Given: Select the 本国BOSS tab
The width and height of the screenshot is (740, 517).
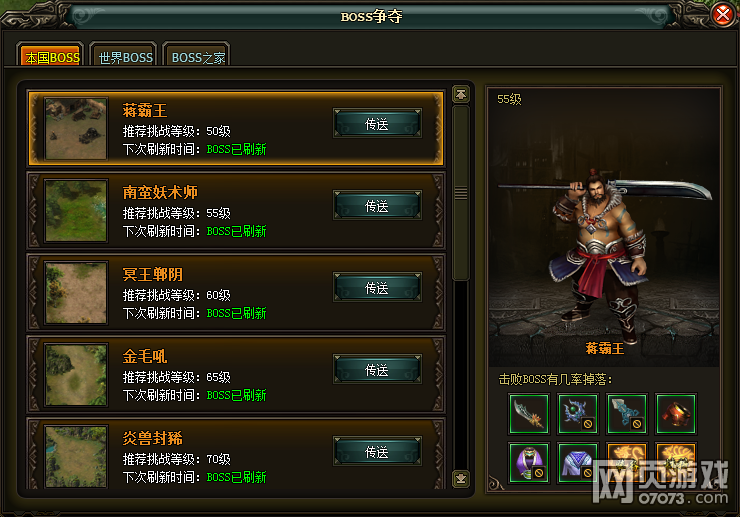Looking at the screenshot, I should click(x=52, y=57).
